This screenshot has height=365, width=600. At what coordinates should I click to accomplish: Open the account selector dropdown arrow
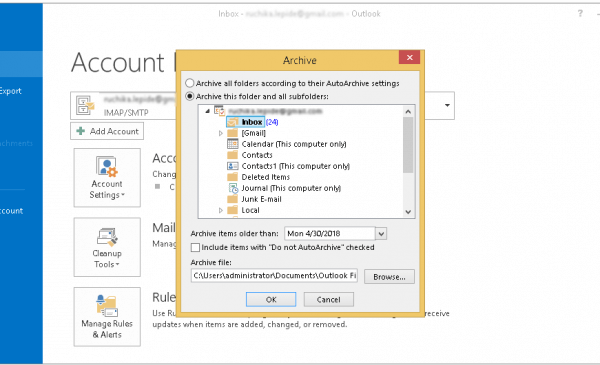[447, 105]
